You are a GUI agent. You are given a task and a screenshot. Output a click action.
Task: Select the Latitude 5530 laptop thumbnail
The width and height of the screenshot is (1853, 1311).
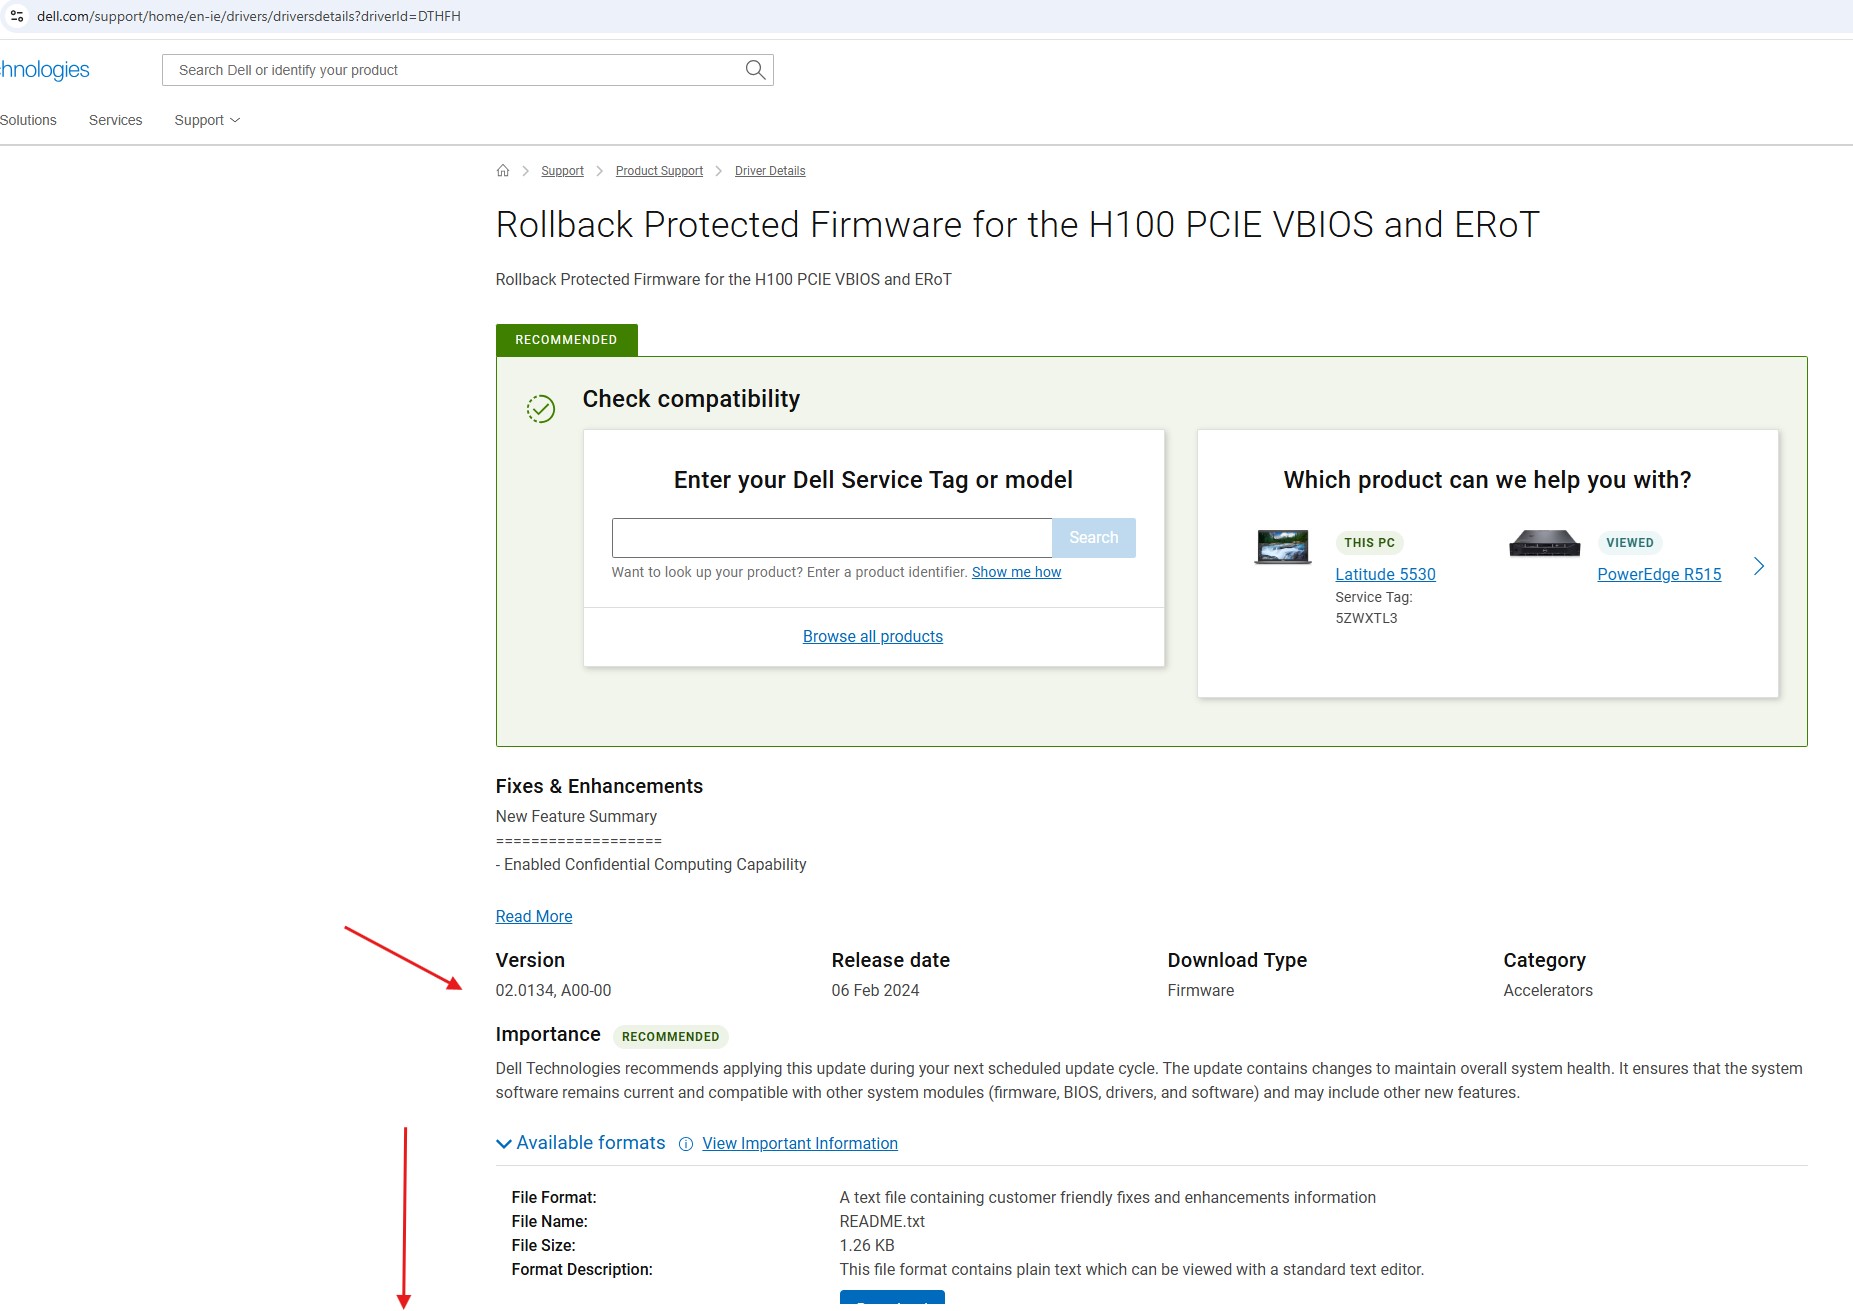tap(1283, 546)
